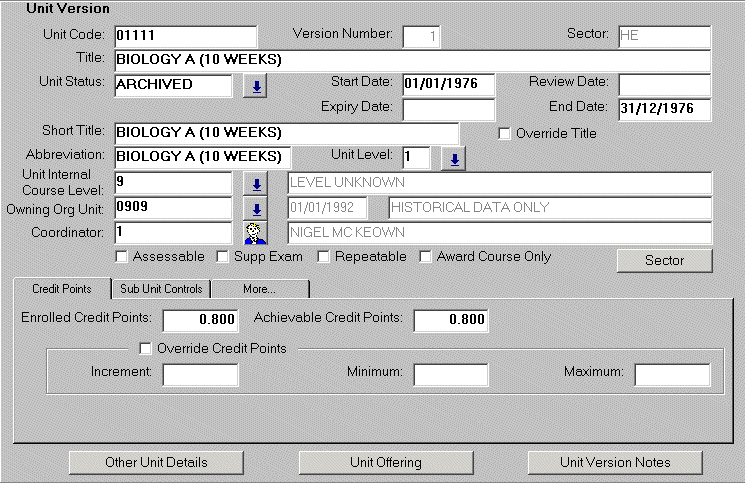The height and width of the screenshot is (483, 745).
Task: Open the Unit Status dropdown arrow
Action: (256, 86)
